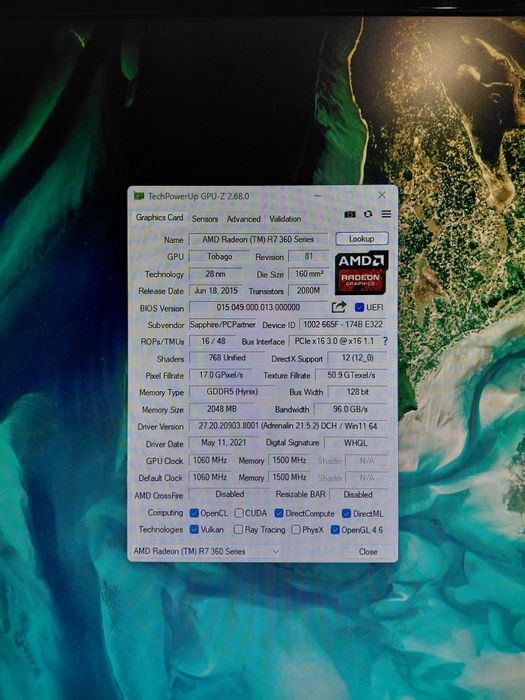The width and height of the screenshot is (525, 700).
Task: Toggle the OpenGL 4.6 checkbox
Action: (335, 530)
